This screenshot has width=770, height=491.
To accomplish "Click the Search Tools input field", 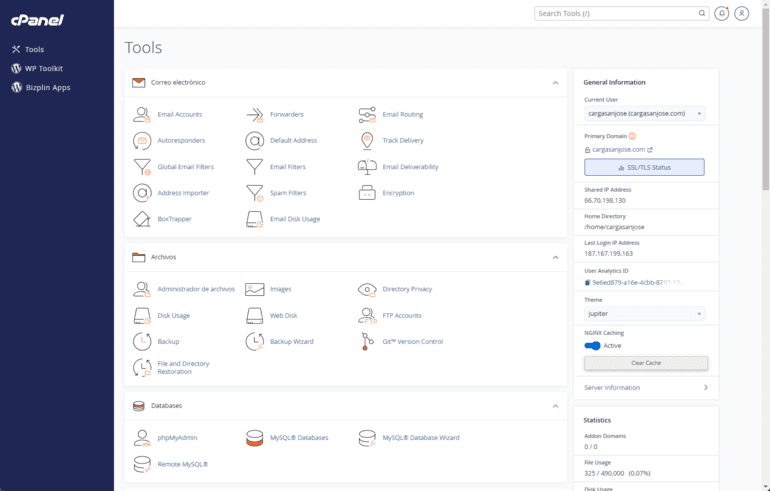I will click(x=616, y=14).
